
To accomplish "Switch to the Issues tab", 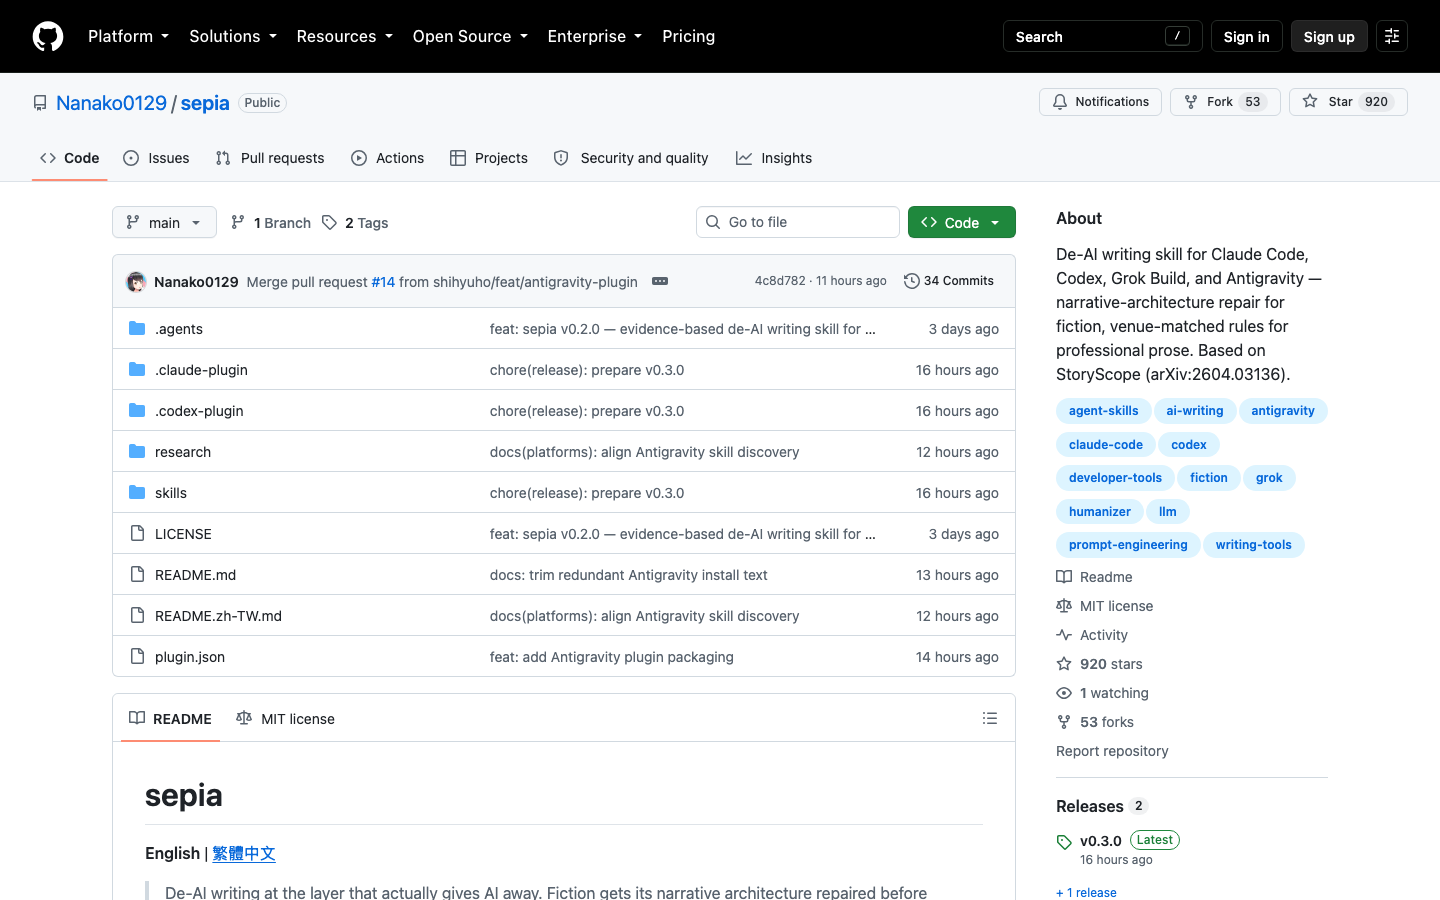I will click(156, 158).
